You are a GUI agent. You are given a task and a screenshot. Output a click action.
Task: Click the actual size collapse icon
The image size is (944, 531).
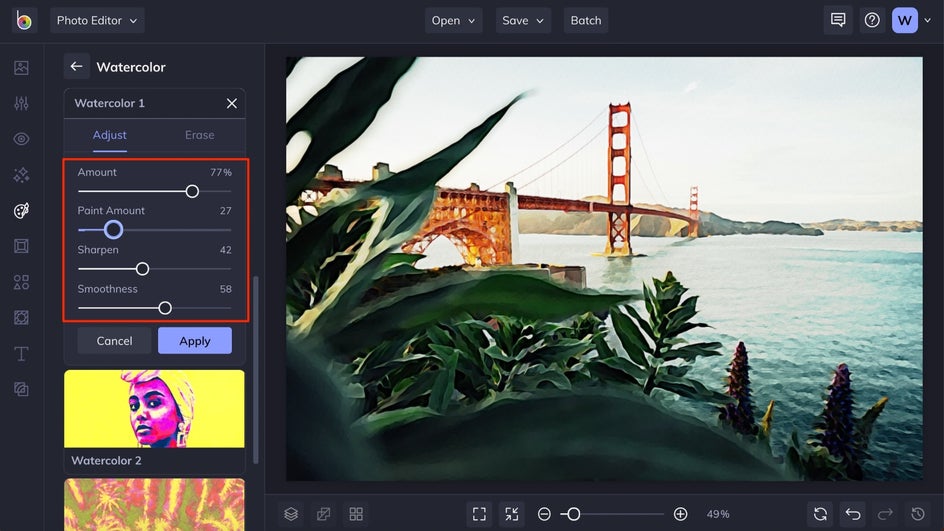[x=512, y=514]
